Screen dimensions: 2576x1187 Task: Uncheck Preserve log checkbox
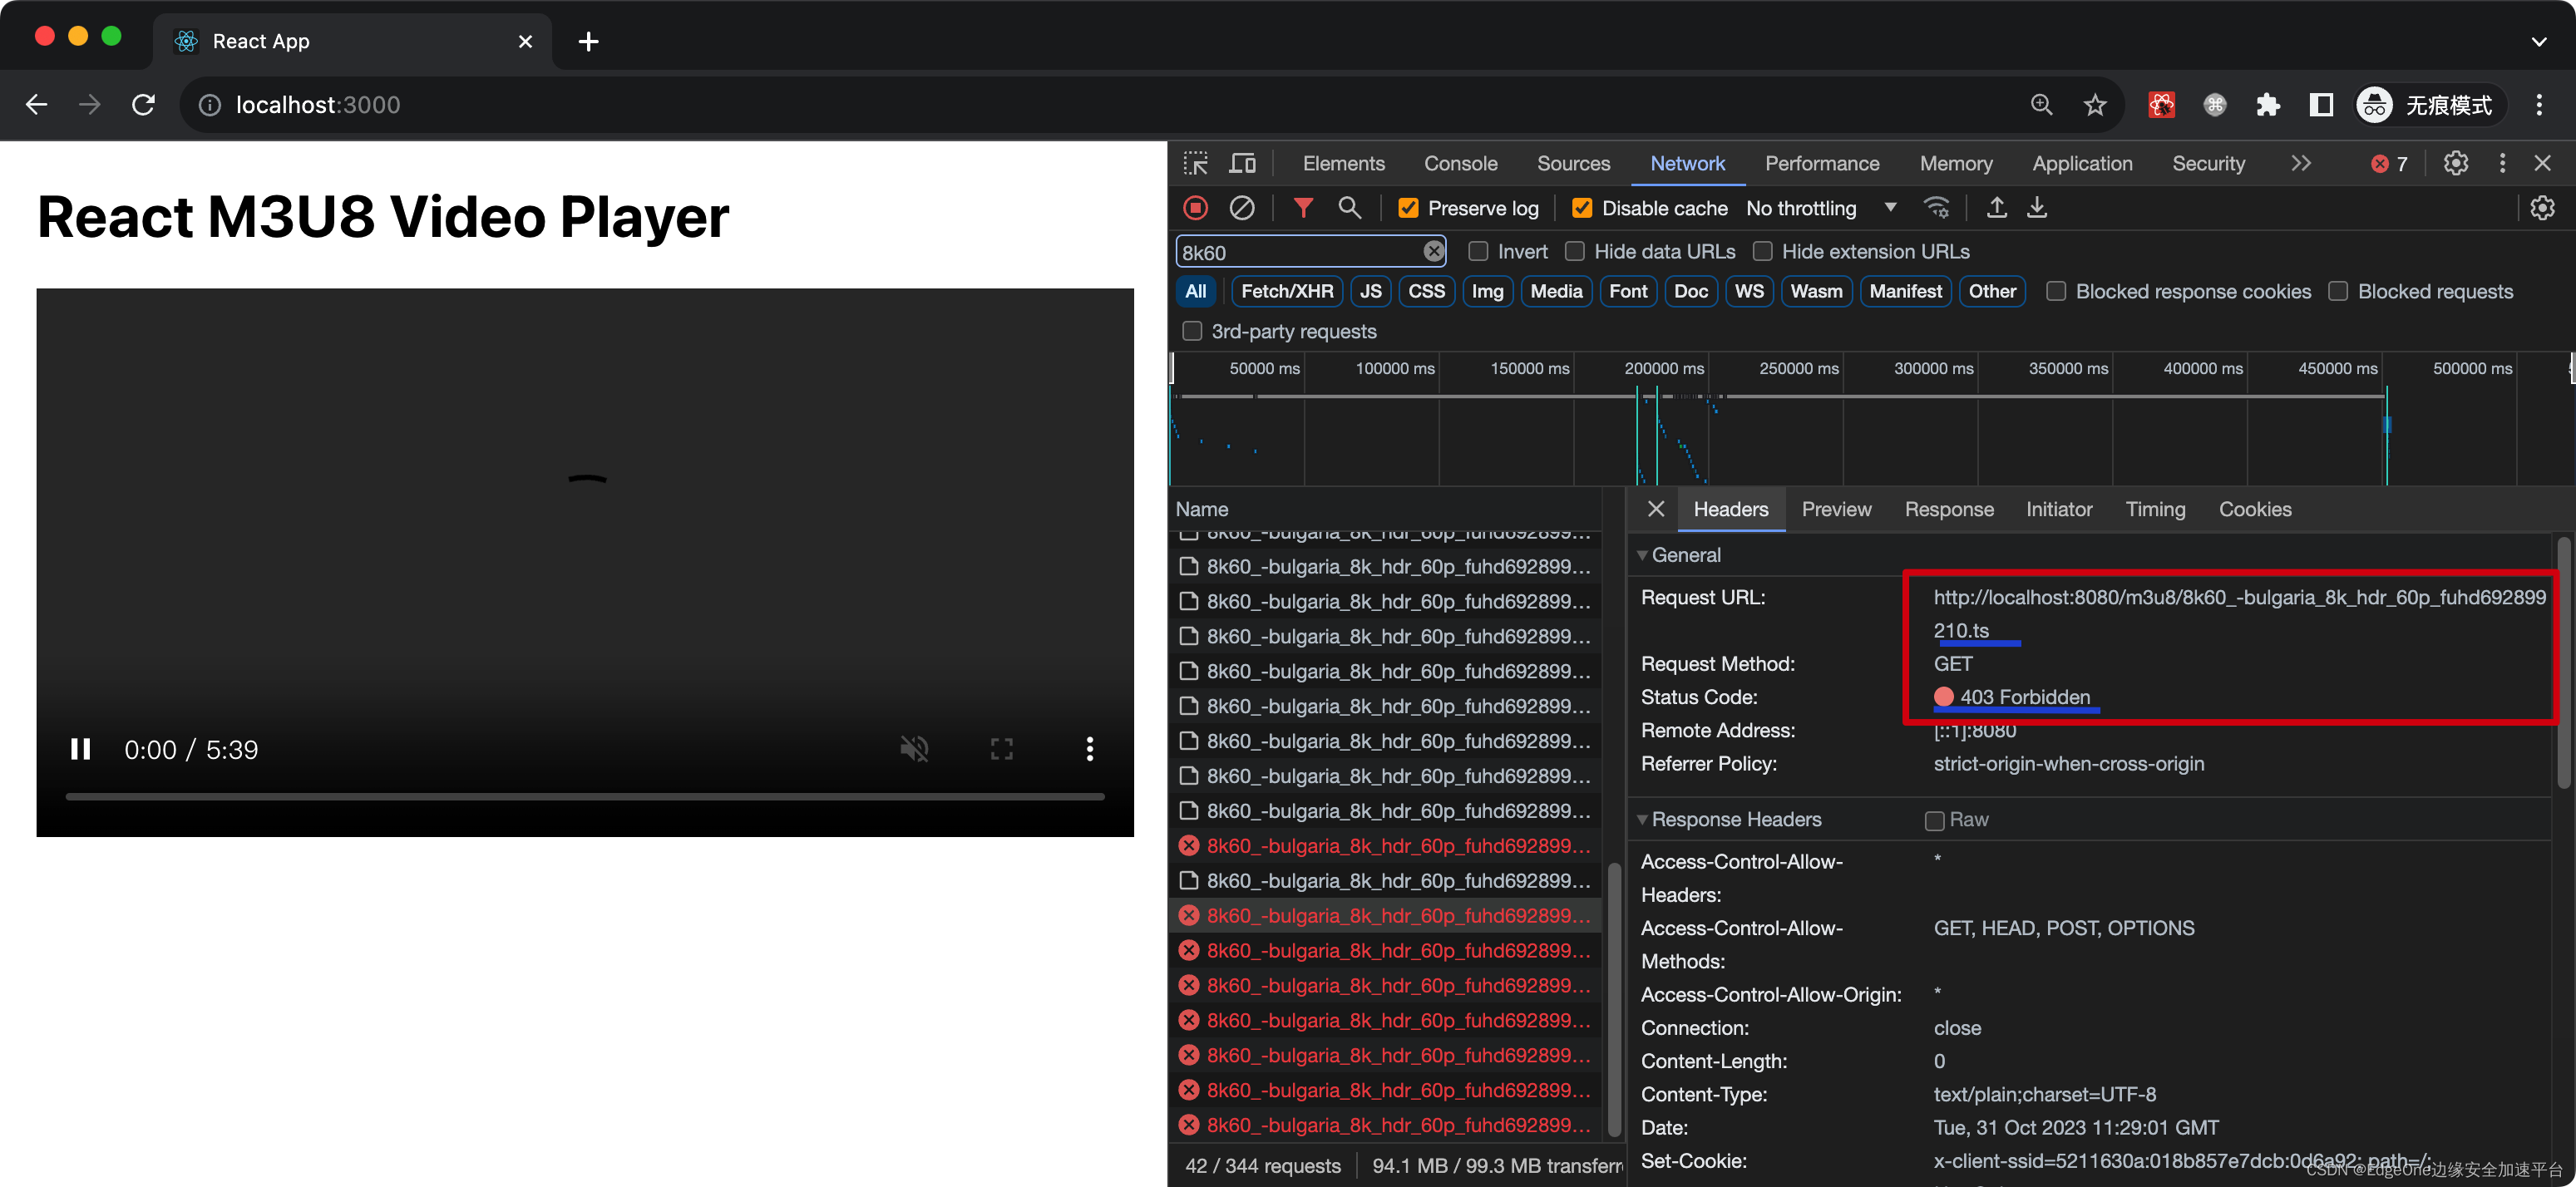click(x=1408, y=208)
